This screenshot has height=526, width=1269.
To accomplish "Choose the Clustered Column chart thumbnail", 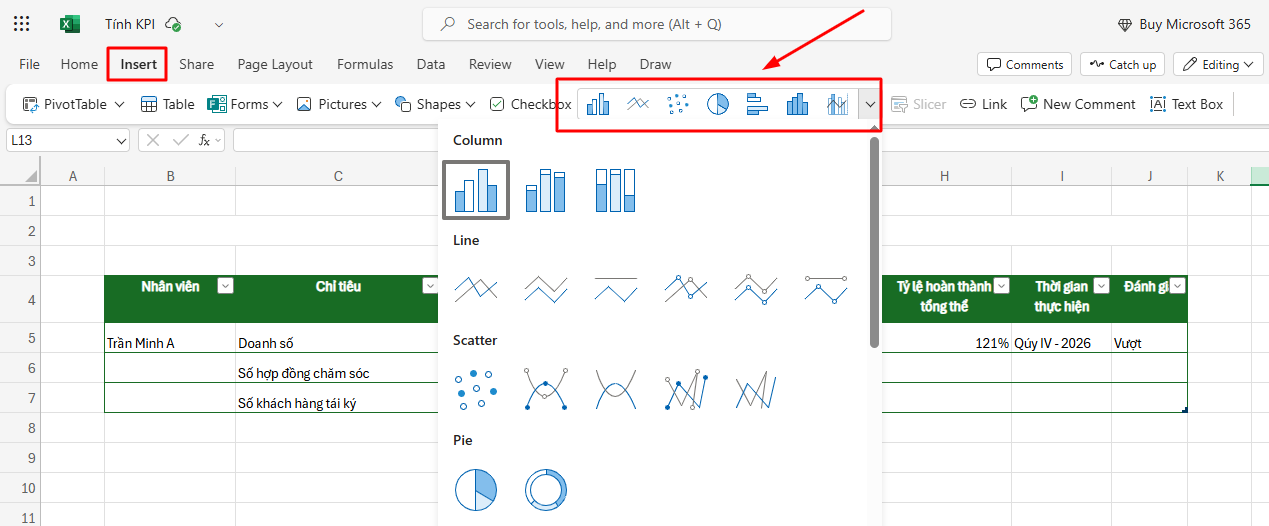I will point(476,190).
